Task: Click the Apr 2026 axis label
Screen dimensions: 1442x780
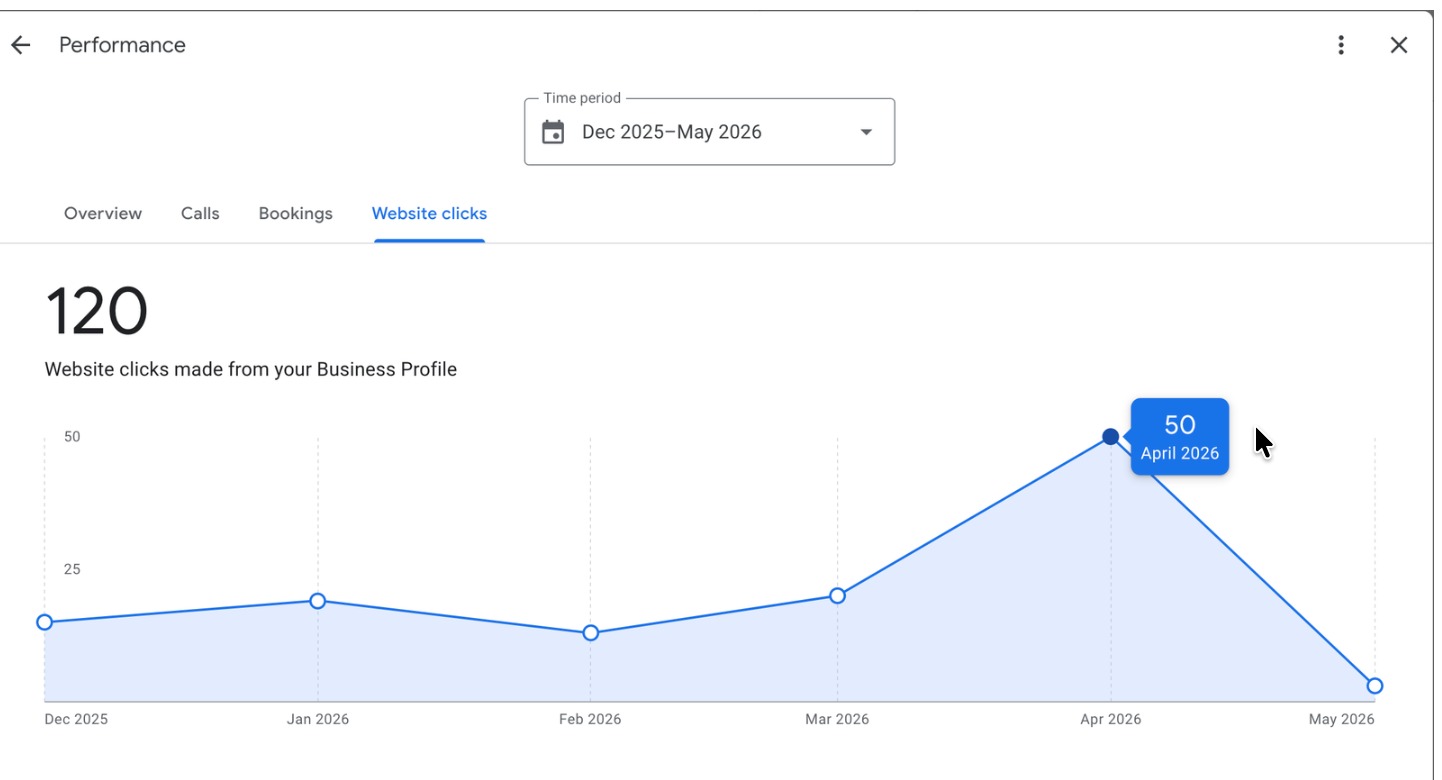Action: (1110, 719)
